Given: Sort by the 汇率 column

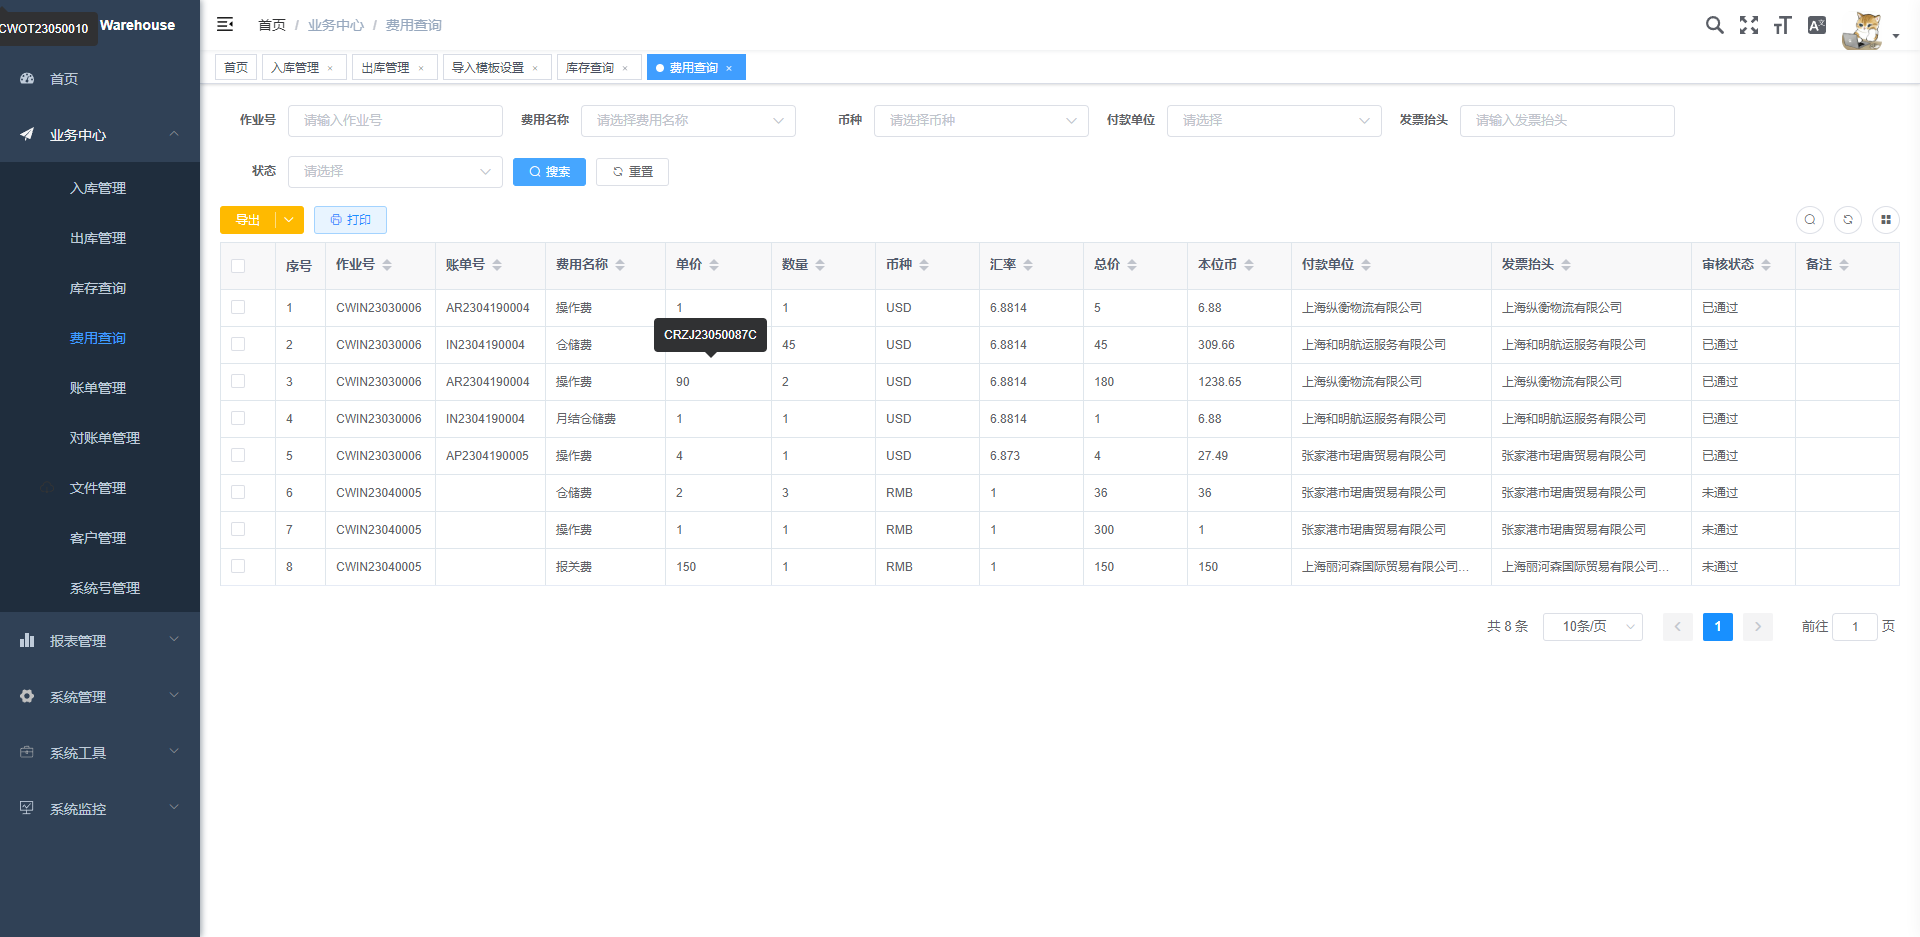Looking at the screenshot, I should (1028, 265).
